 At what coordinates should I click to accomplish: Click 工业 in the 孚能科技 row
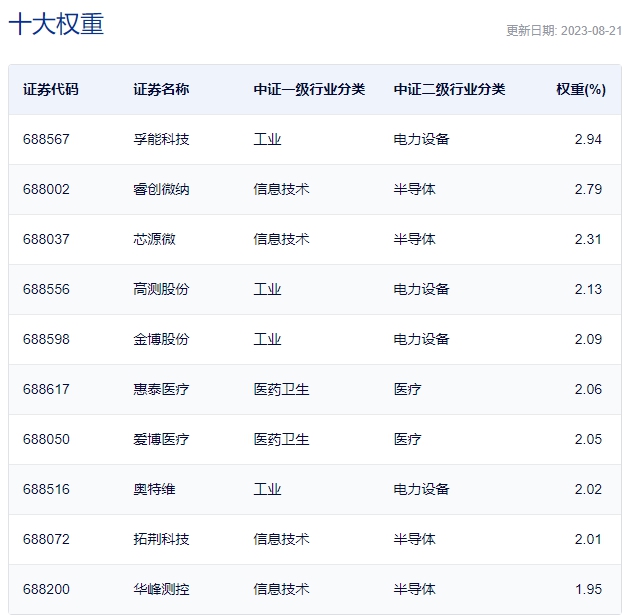click(267, 139)
